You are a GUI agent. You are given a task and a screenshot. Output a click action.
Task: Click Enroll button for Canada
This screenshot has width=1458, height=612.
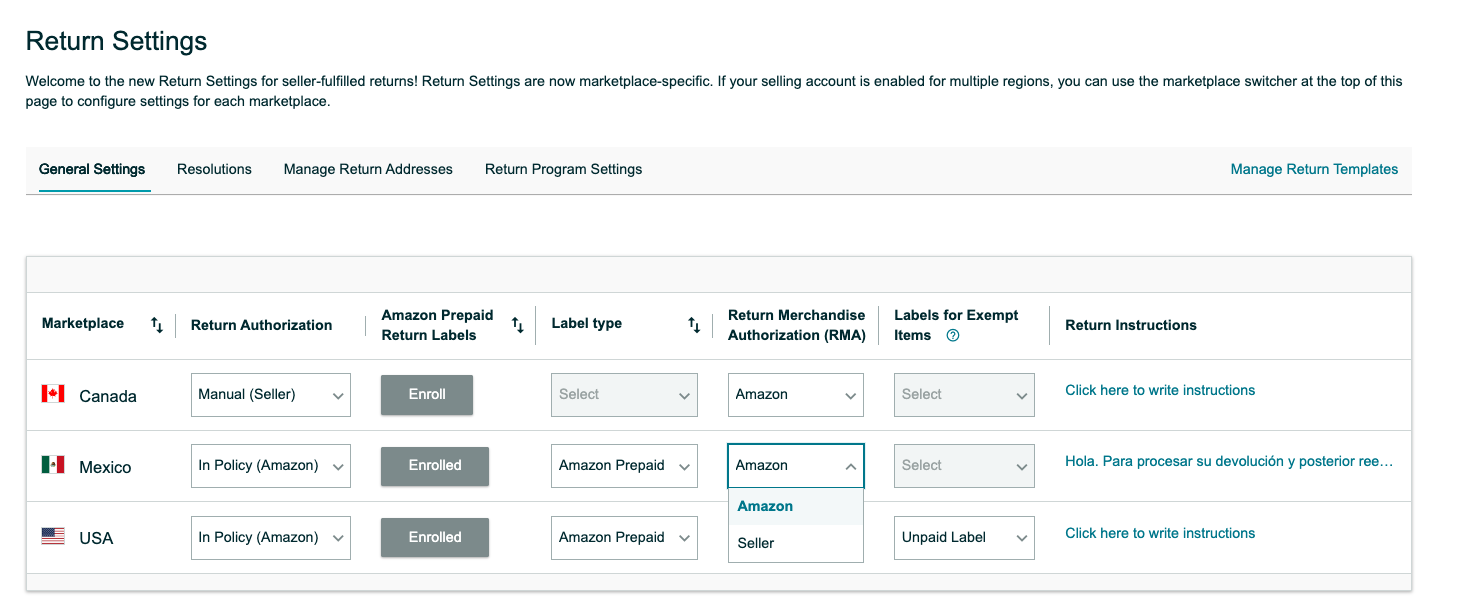click(427, 395)
